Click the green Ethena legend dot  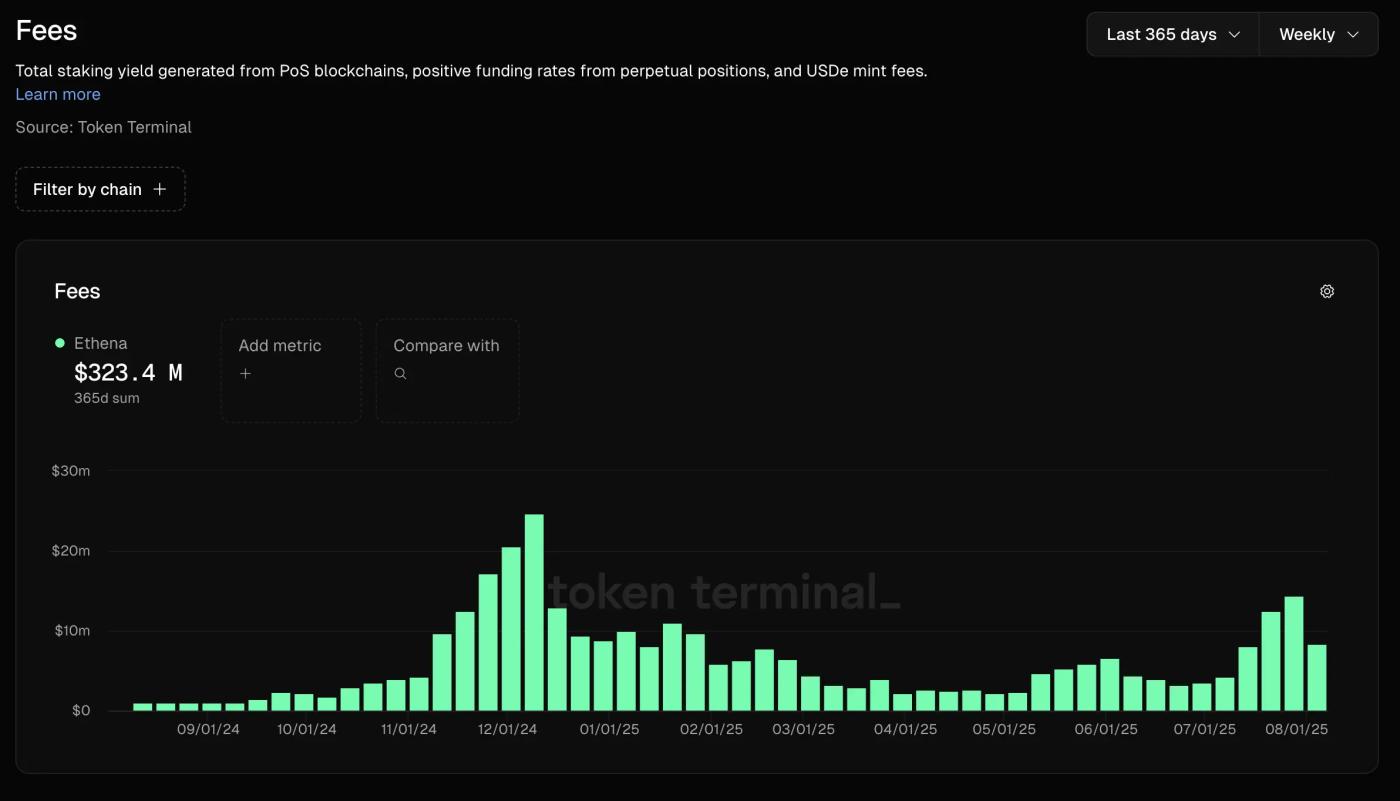click(60, 343)
